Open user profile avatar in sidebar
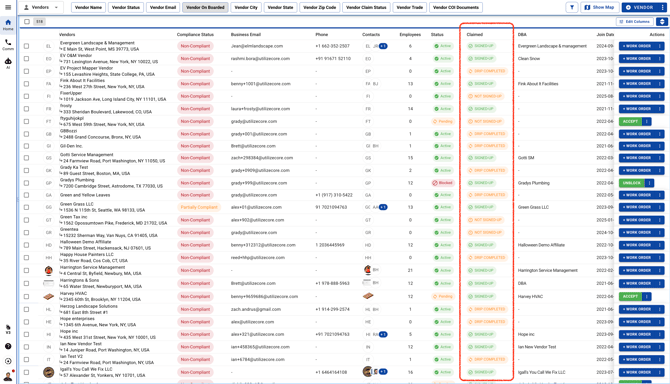Screen dimensions: 670x384 [x=8, y=376]
